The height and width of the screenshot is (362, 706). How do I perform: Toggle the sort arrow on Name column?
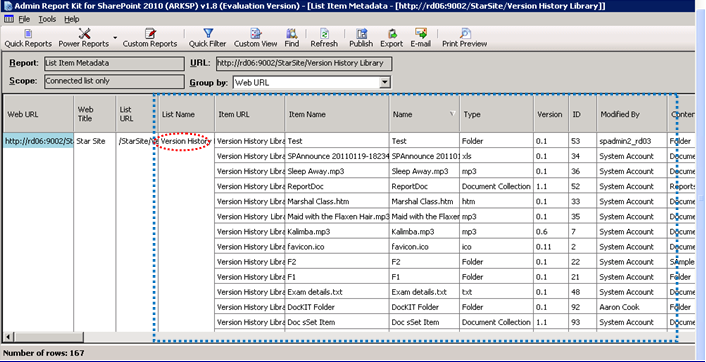click(x=453, y=114)
